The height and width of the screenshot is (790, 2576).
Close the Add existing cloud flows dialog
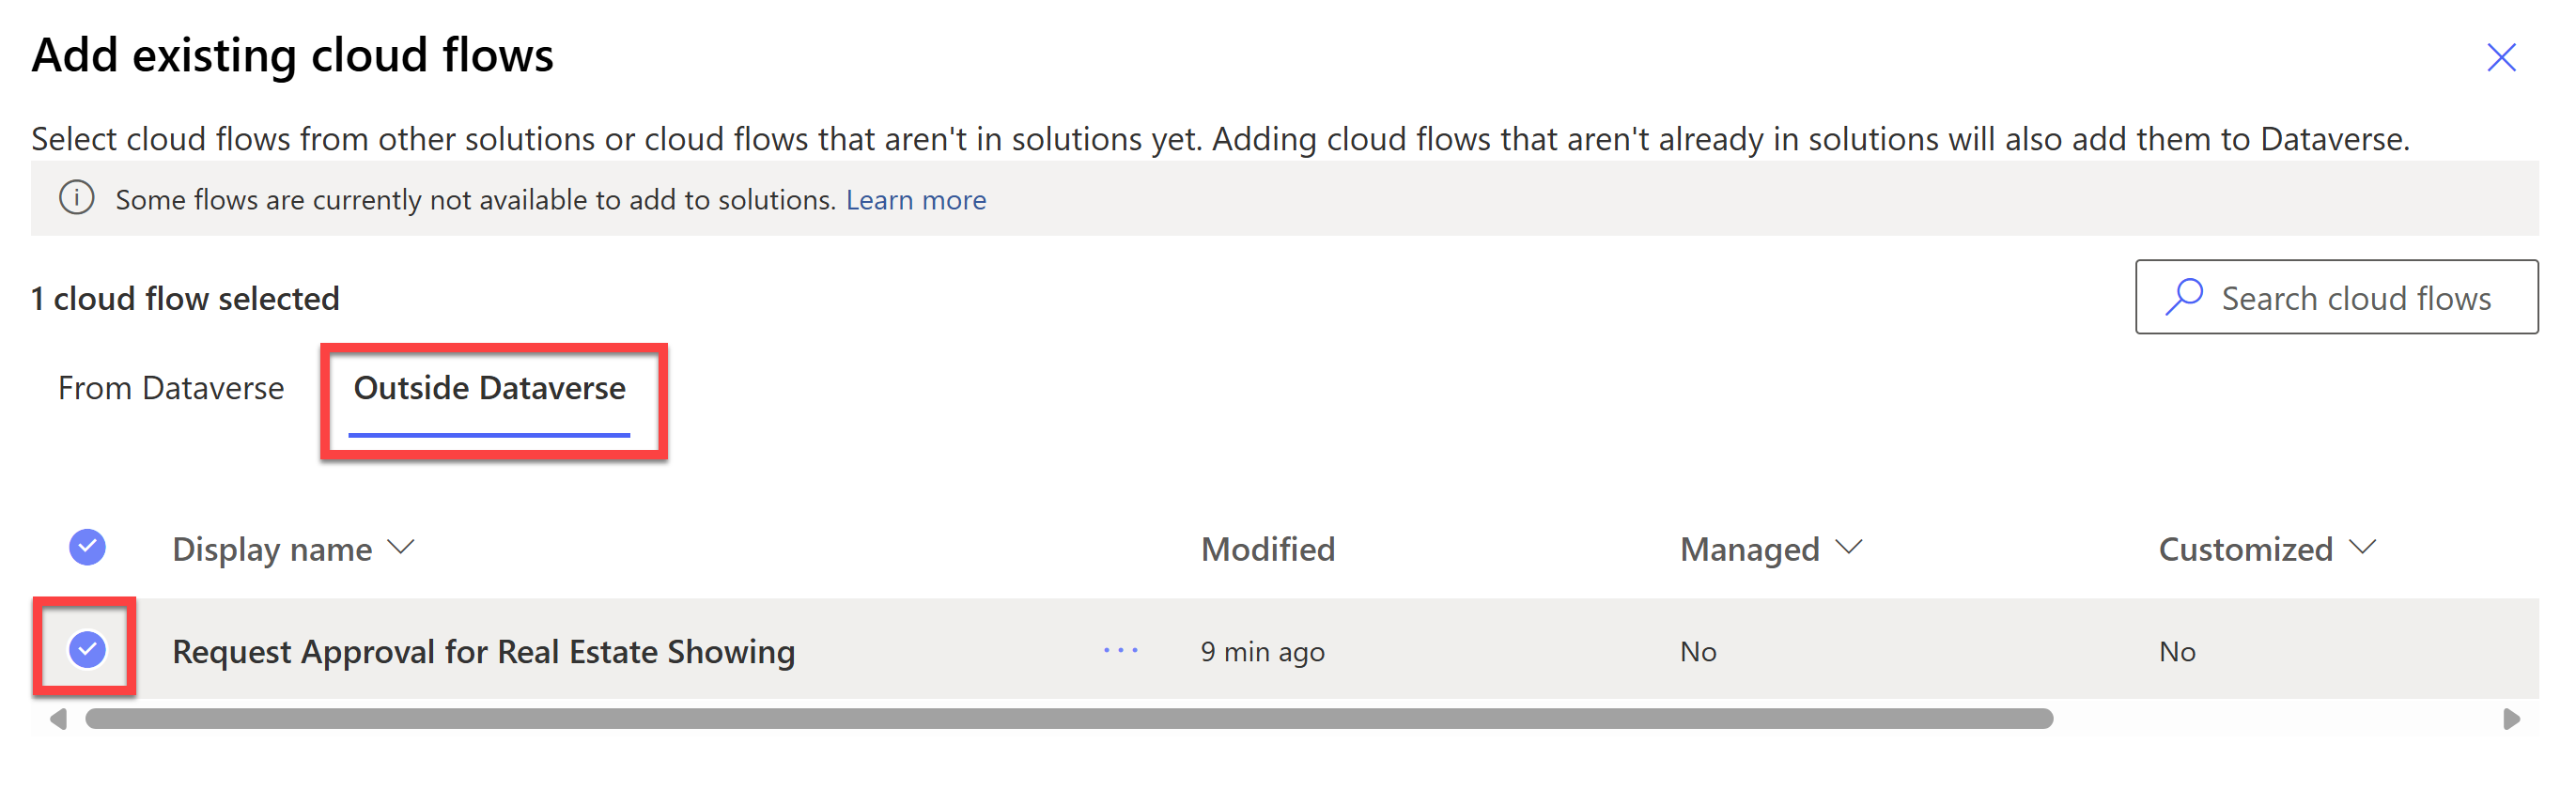pyautogui.click(x=2500, y=58)
